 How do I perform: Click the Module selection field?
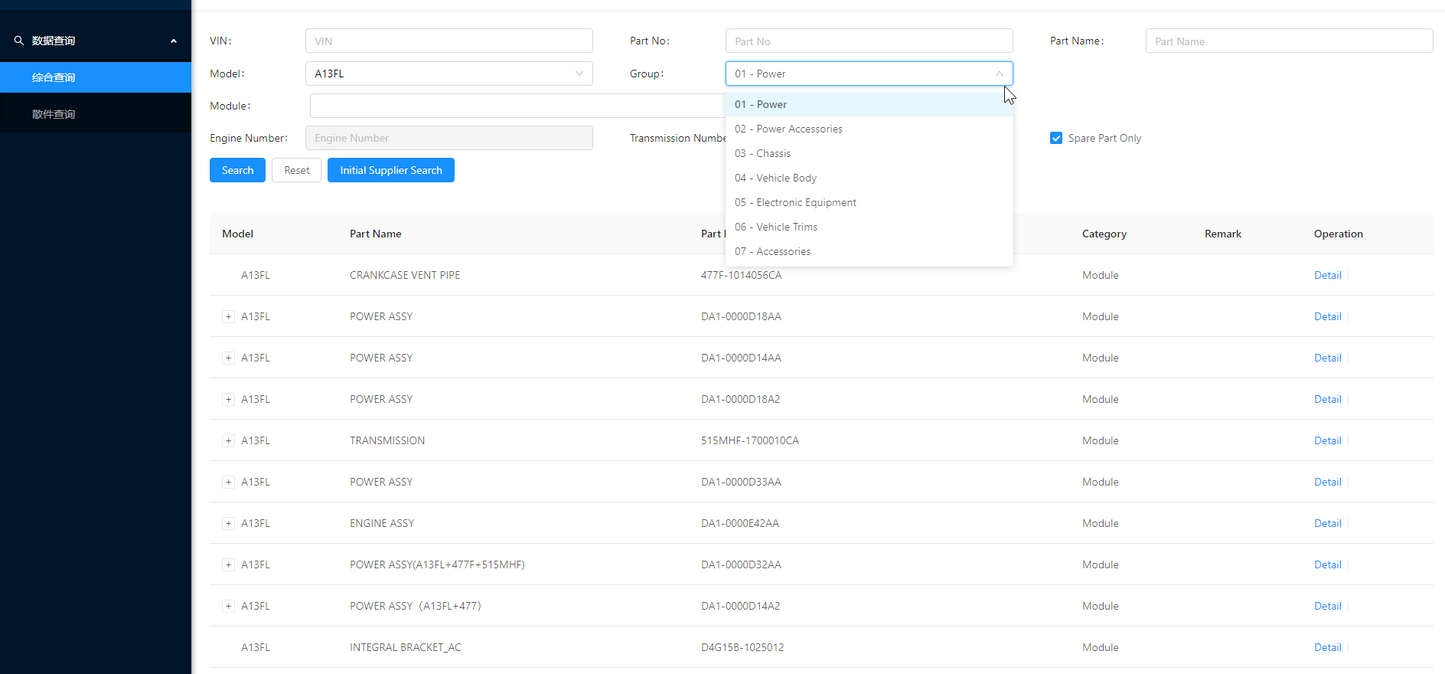(x=517, y=106)
